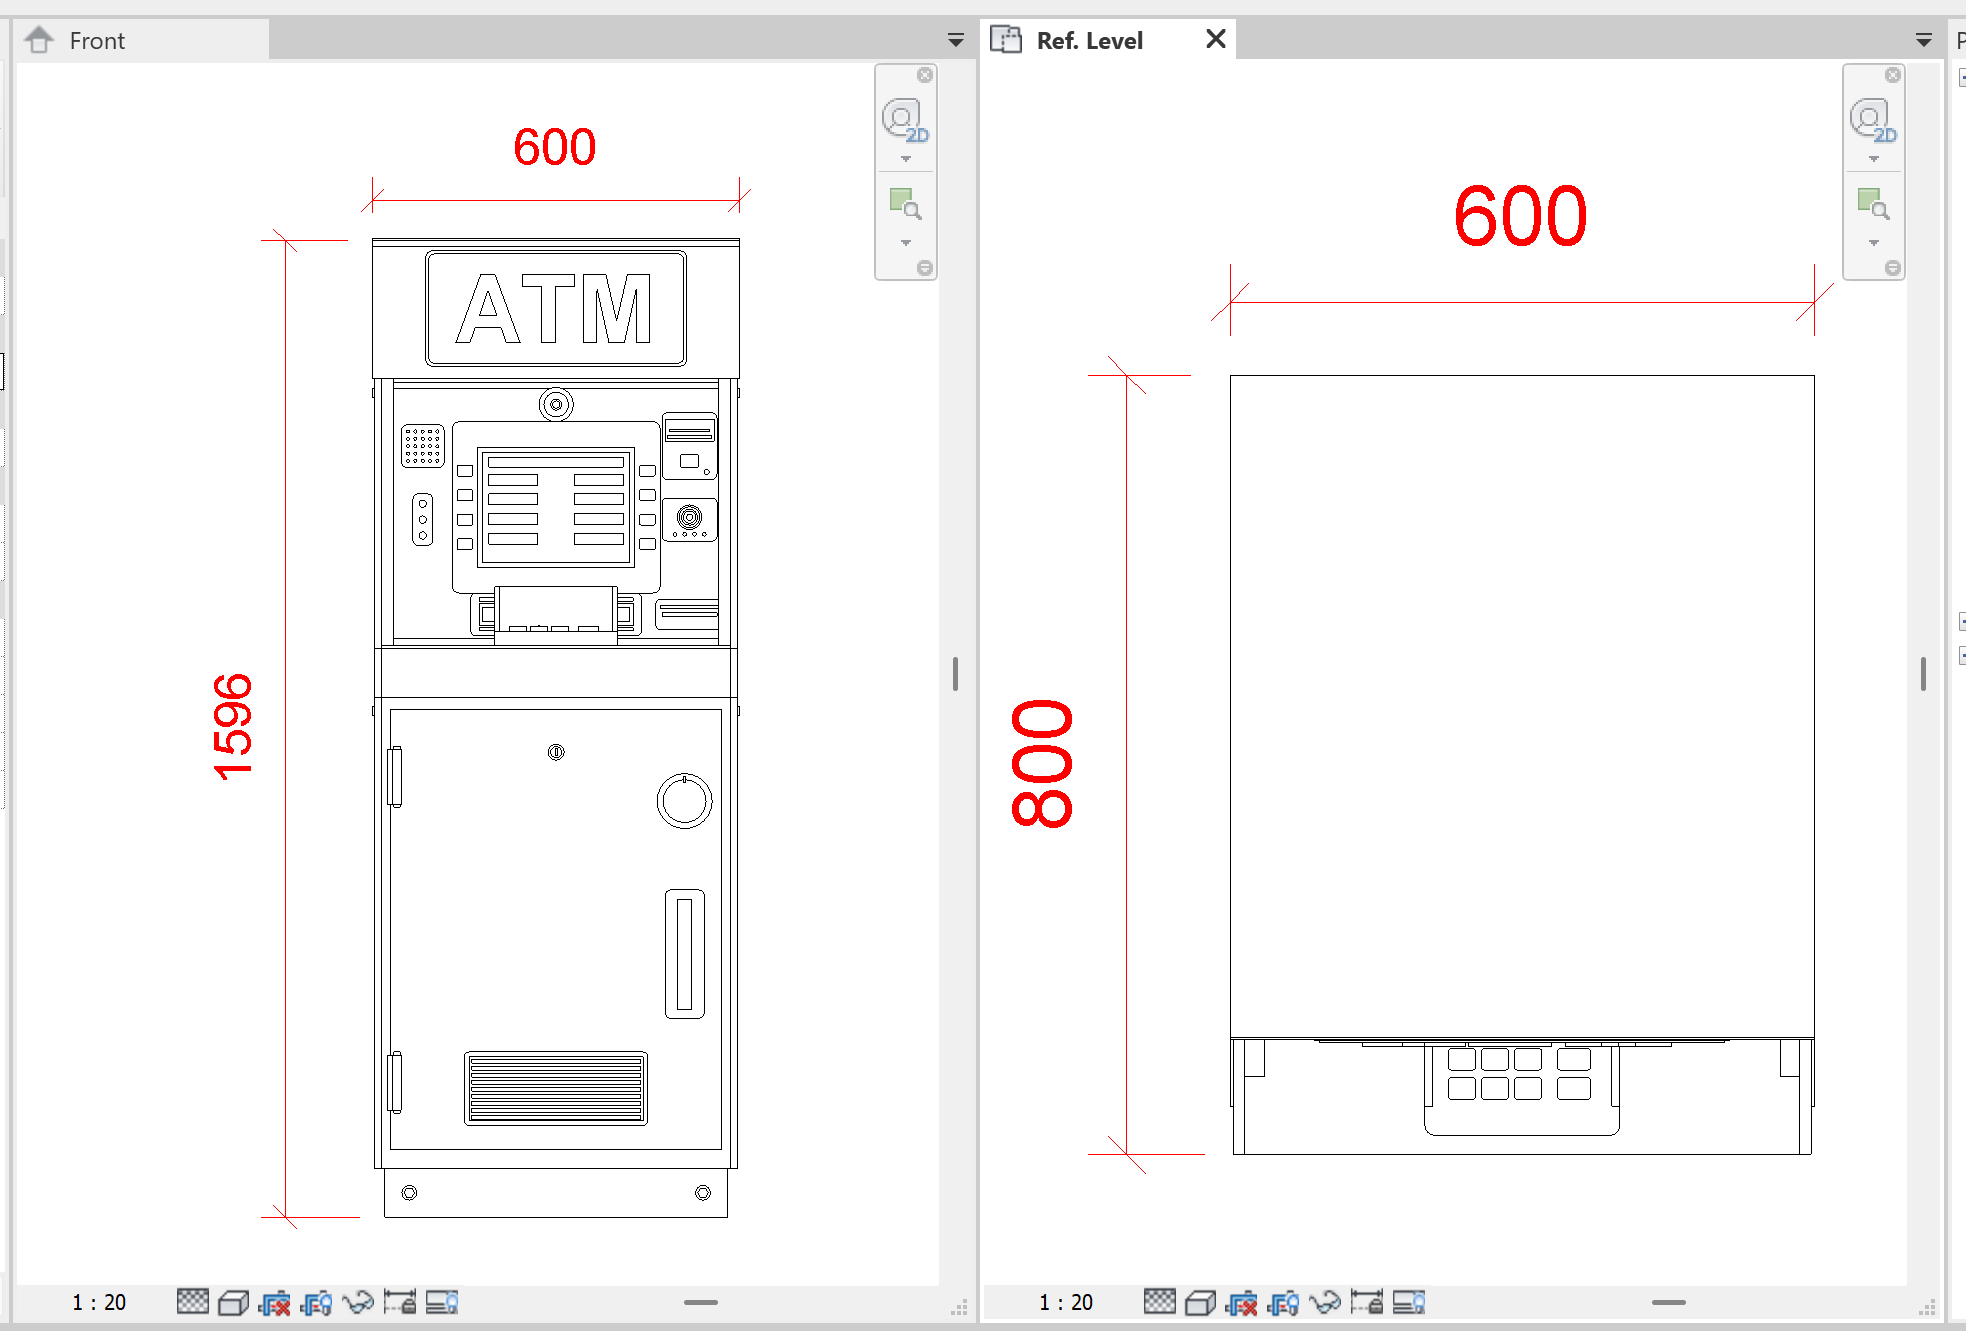The image size is (1966, 1331).
Task: Open customize menu of Ref. Level navigation bar
Action: 1893,268
